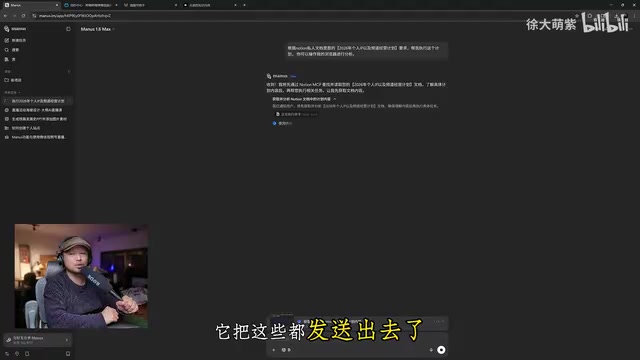Open the second browser tab with blue icon
640x360 pixels.
(91, 5)
